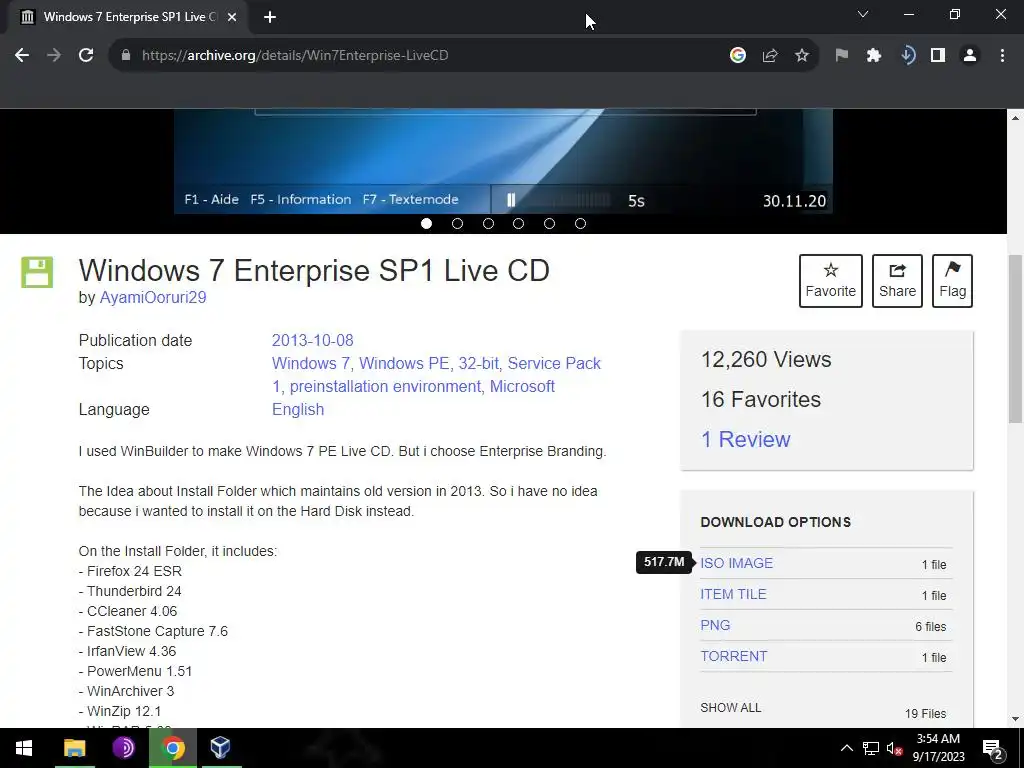1024x768 pixels.
Task: Reload the page with the refresh icon
Action: pyautogui.click(x=86, y=56)
